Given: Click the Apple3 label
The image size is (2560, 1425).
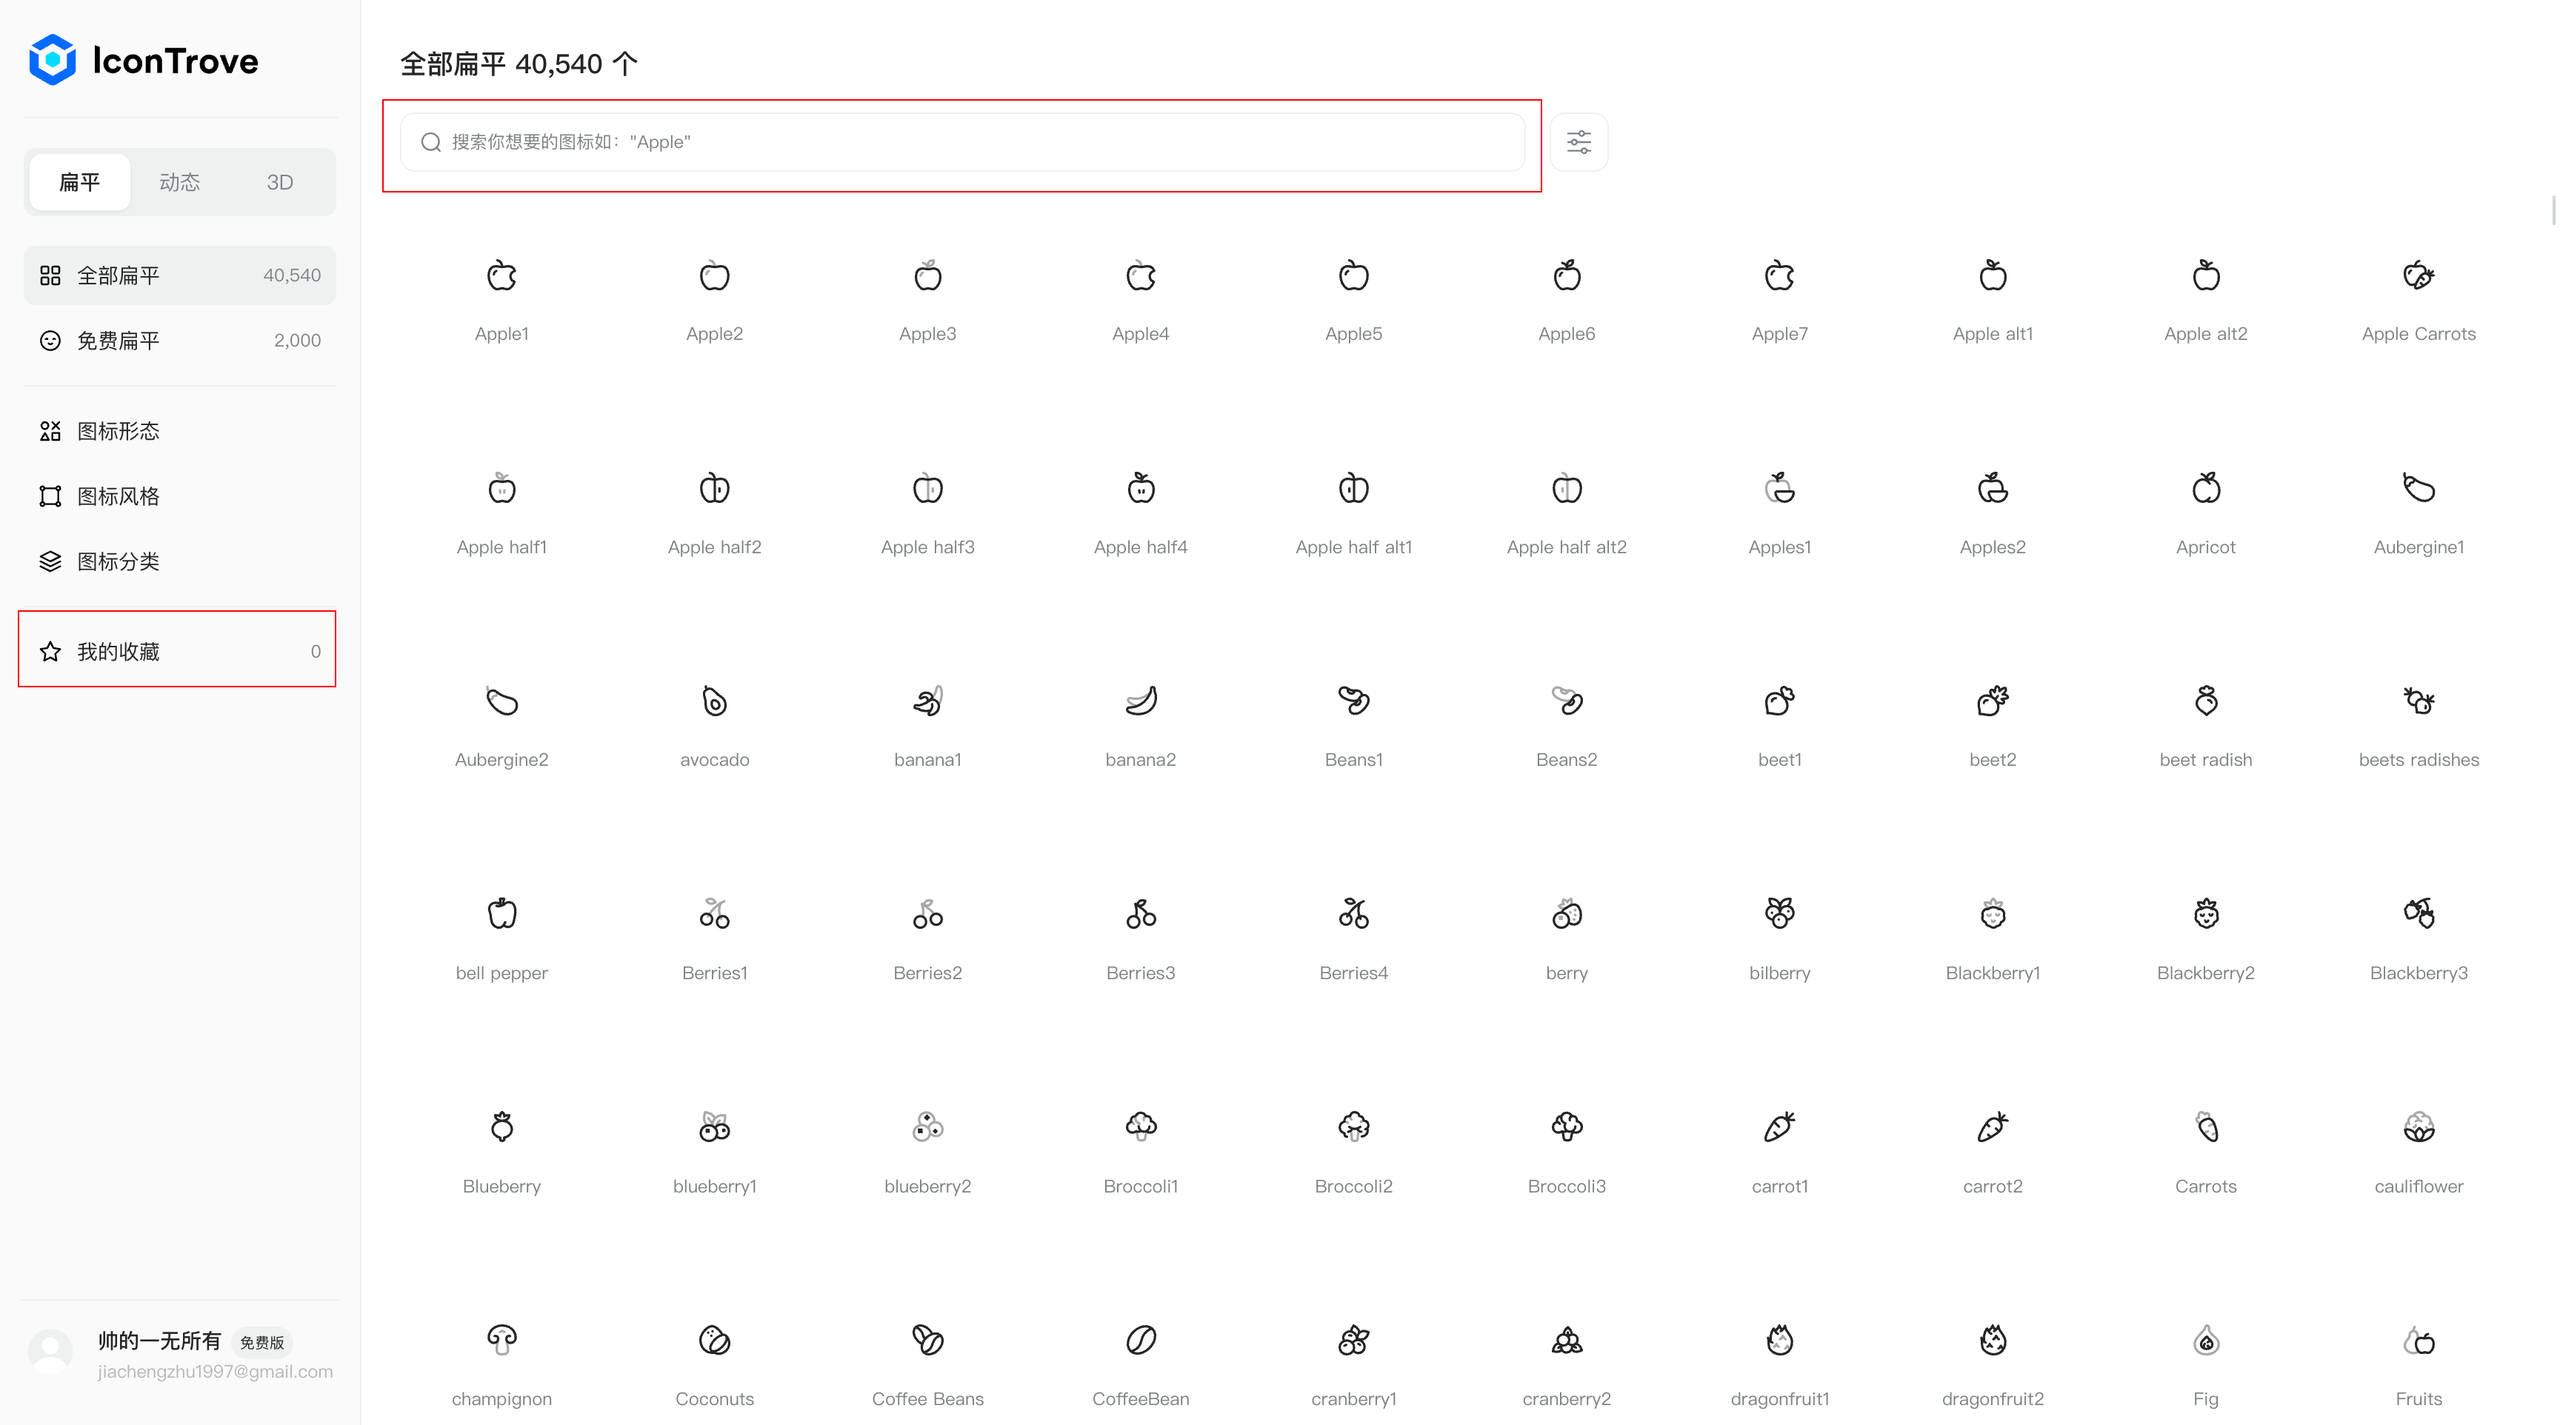Looking at the screenshot, I should 928,334.
